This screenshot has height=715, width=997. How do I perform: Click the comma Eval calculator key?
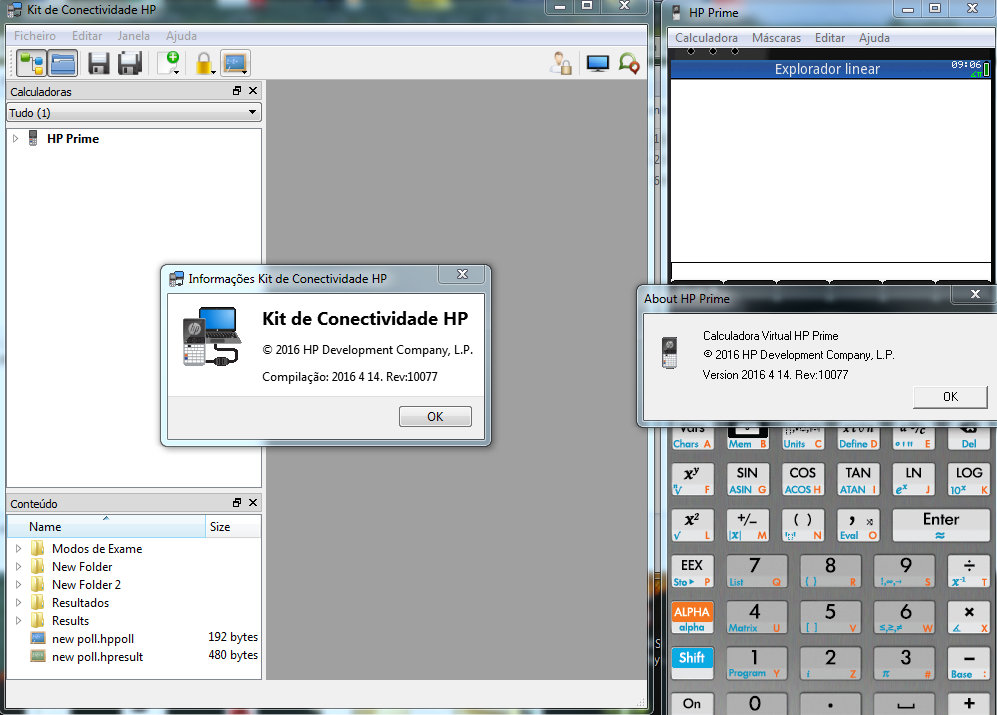click(x=858, y=525)
